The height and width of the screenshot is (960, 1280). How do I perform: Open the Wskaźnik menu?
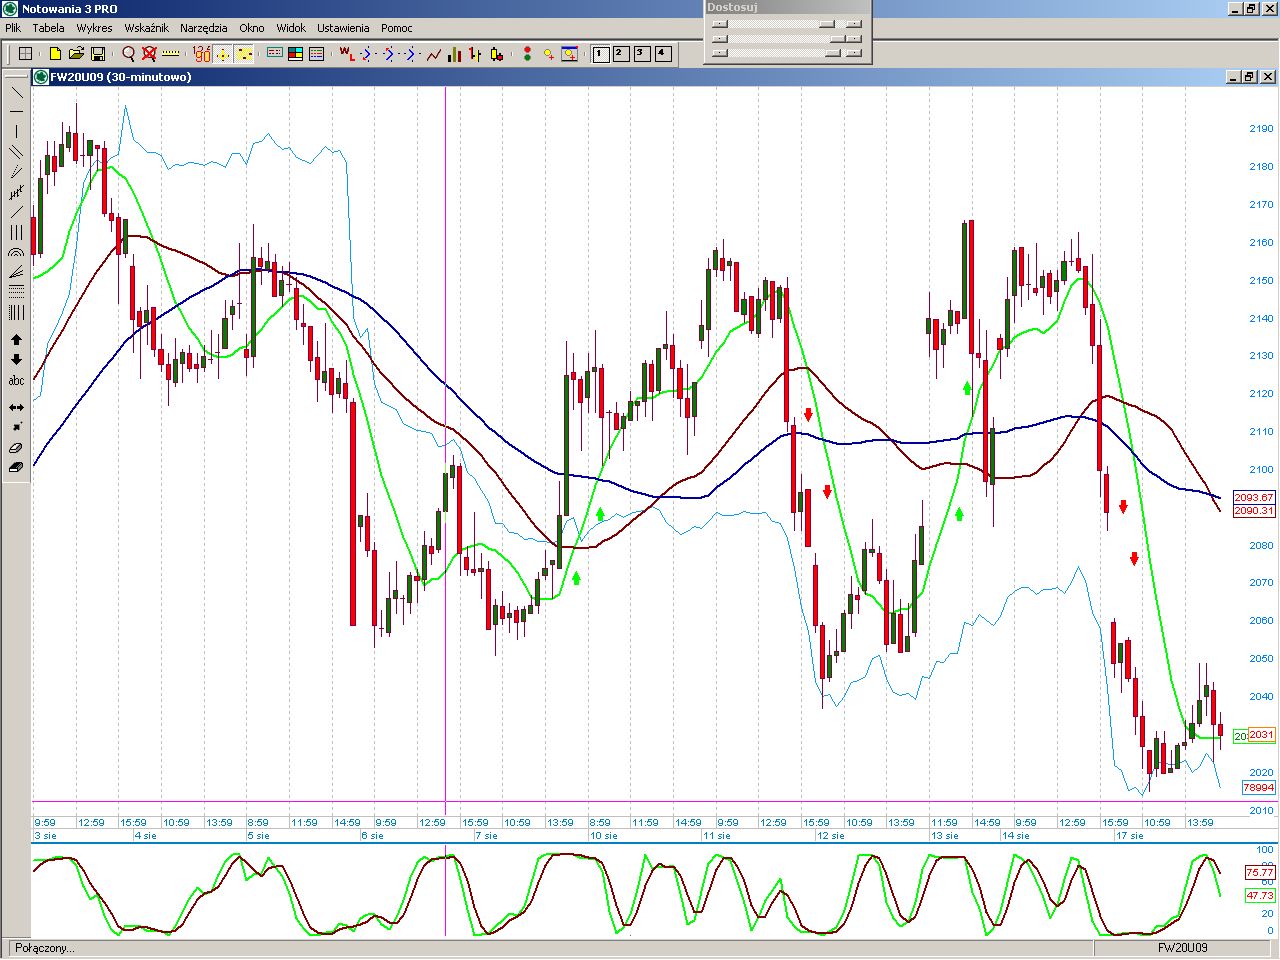(146, 28)
